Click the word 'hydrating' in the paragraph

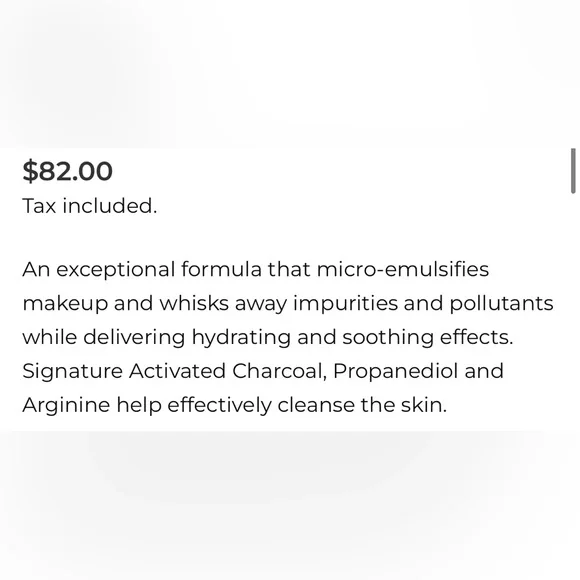241,338
